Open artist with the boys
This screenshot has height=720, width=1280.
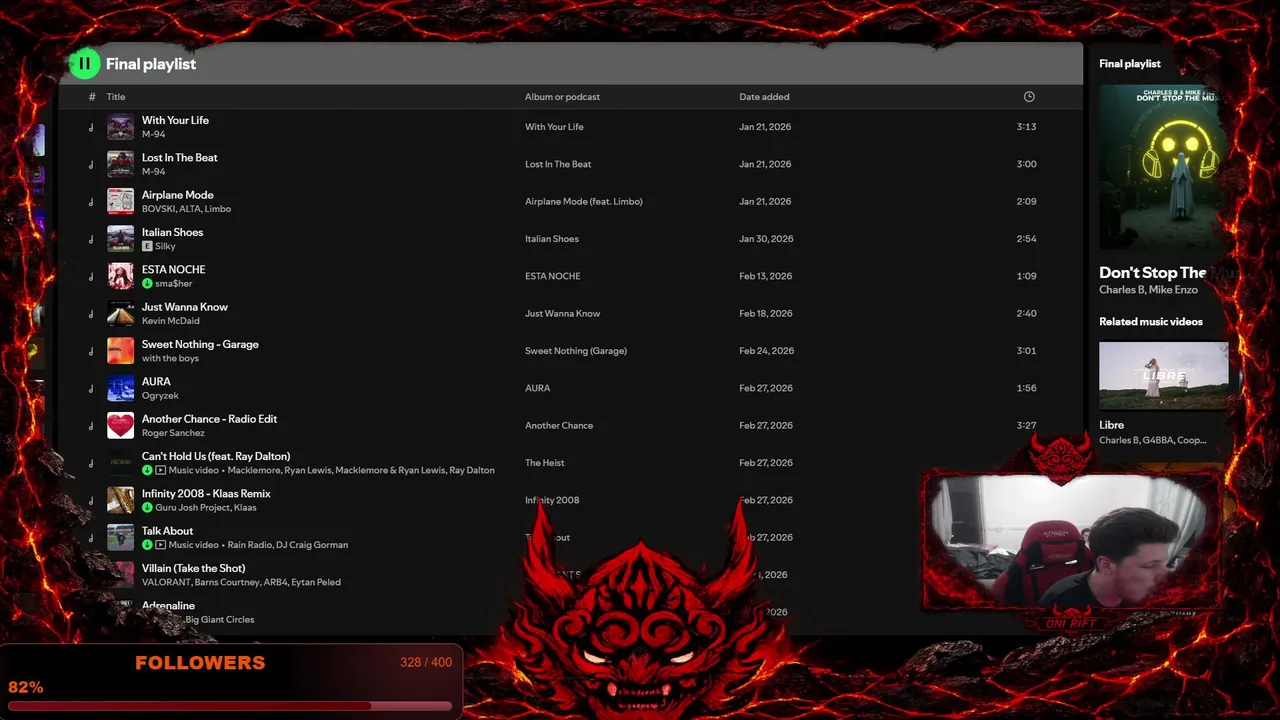coord(170,358)
